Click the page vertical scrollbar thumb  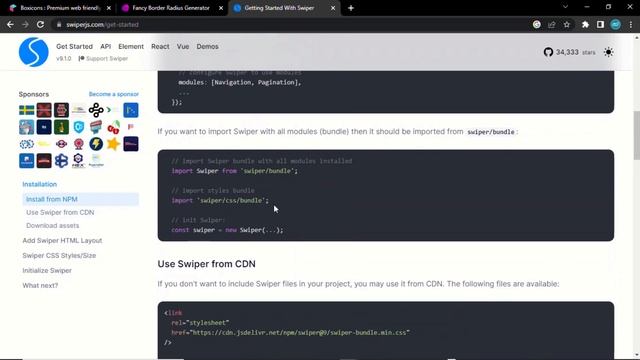point(636,135)
